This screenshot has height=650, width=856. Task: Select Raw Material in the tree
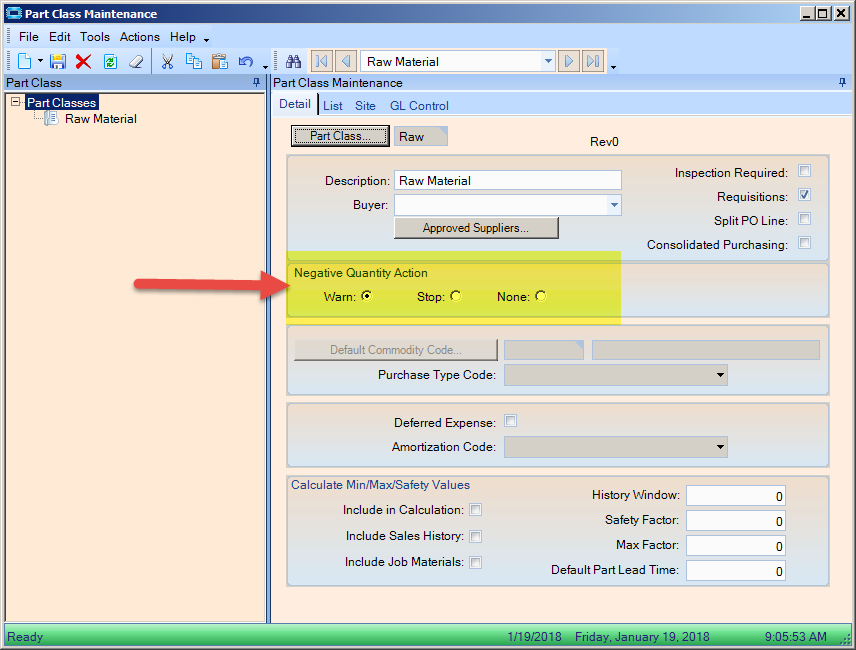pyautogui.click(x=100, y=118)
